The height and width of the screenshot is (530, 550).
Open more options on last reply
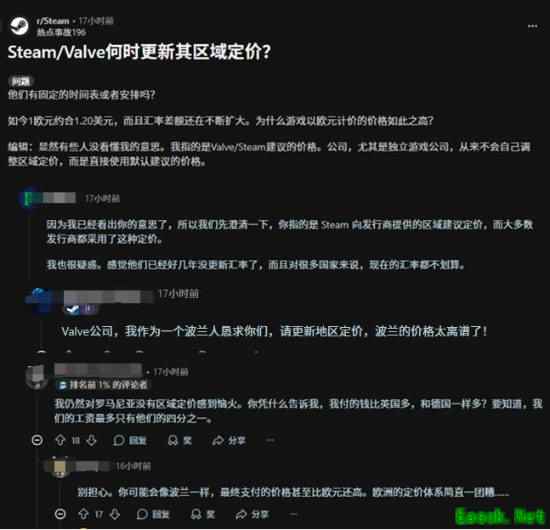click(294, 515)
